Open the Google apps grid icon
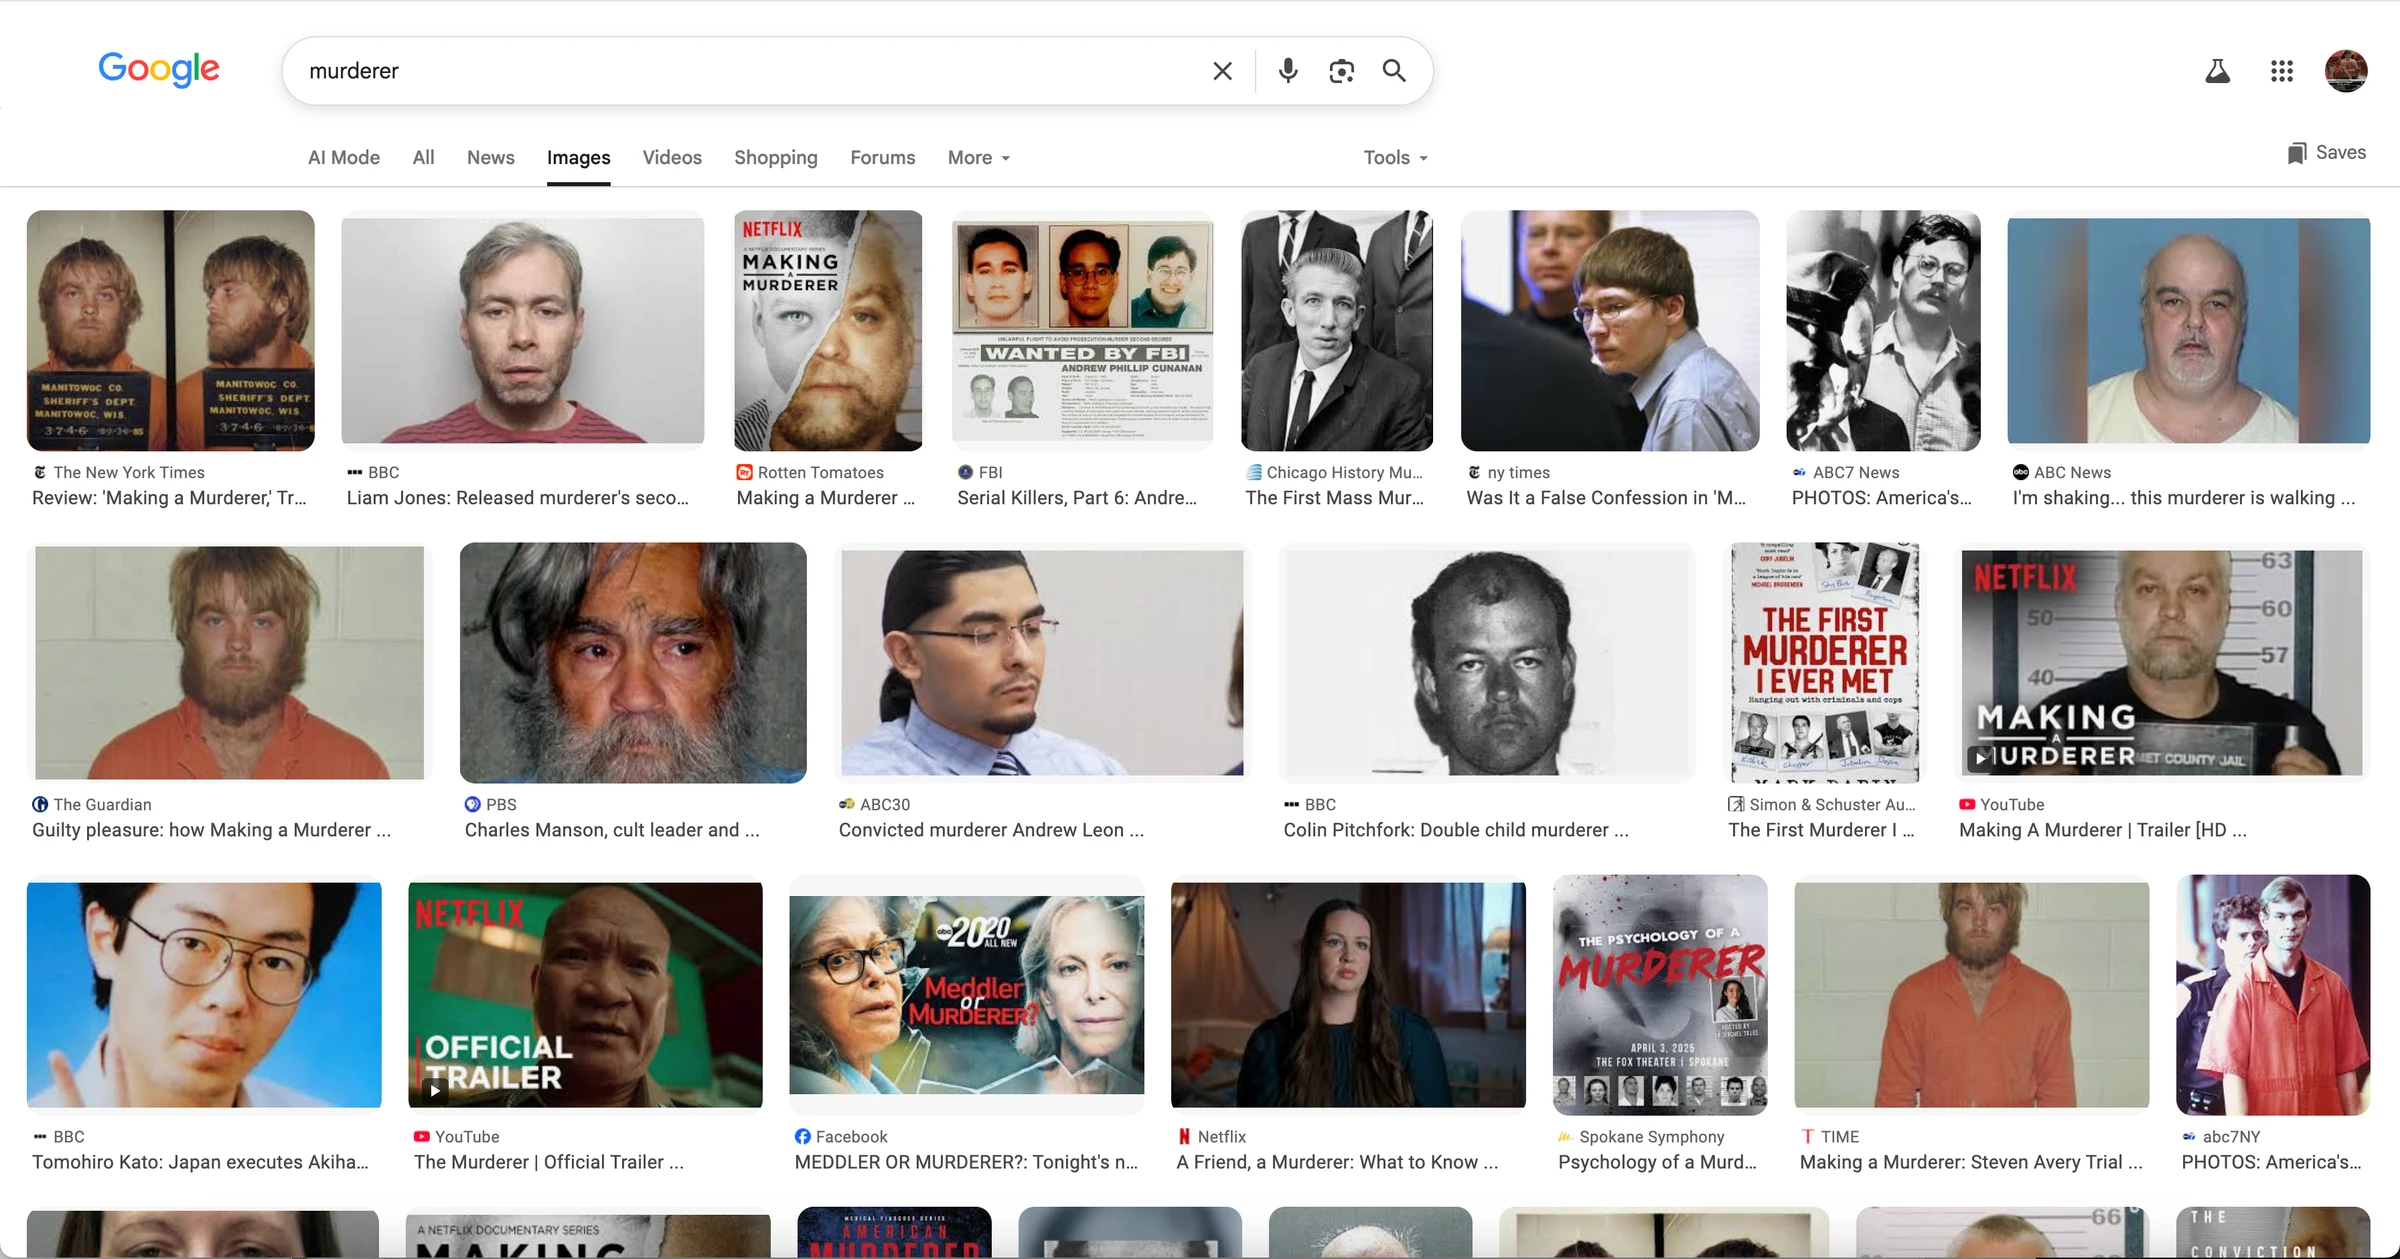 pyautogui.click(x=2281, y=71)
